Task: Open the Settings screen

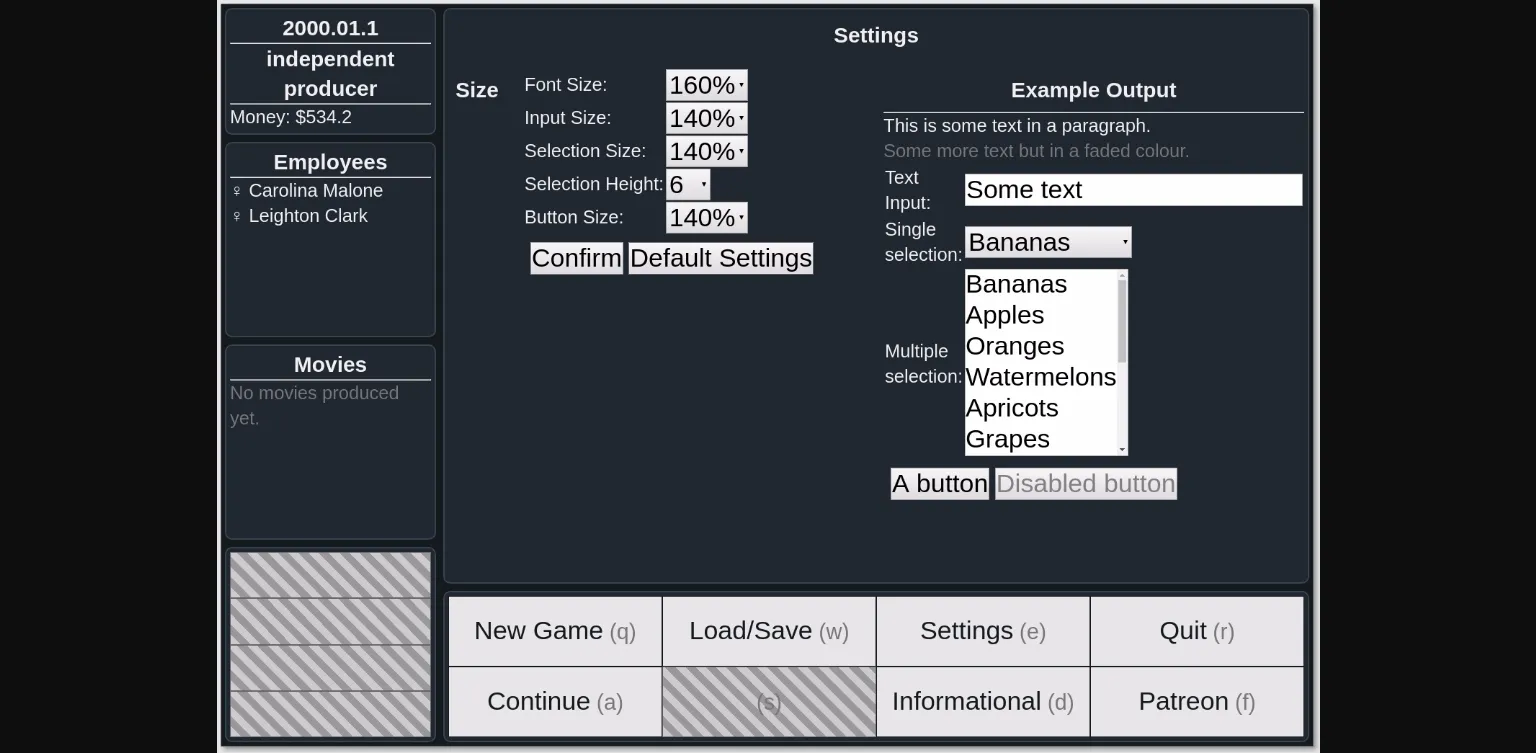Action: pos(981,631)
